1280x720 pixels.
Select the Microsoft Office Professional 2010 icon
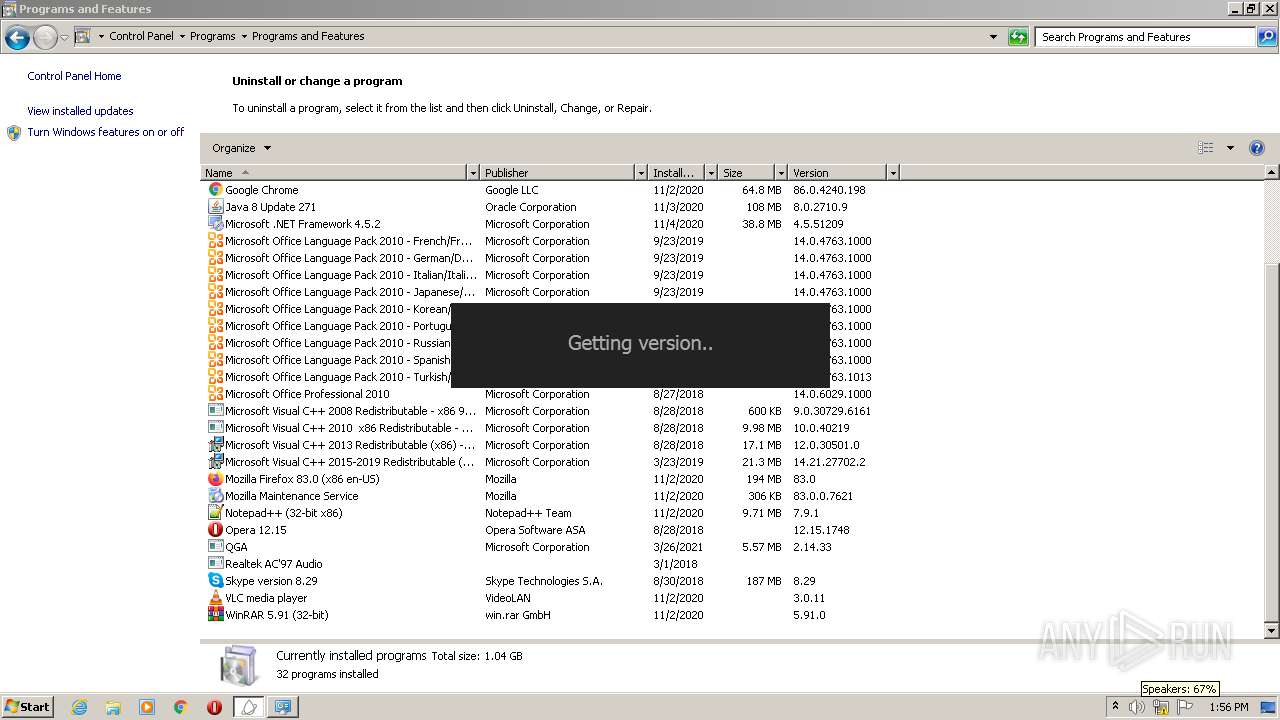click(215, 394)
